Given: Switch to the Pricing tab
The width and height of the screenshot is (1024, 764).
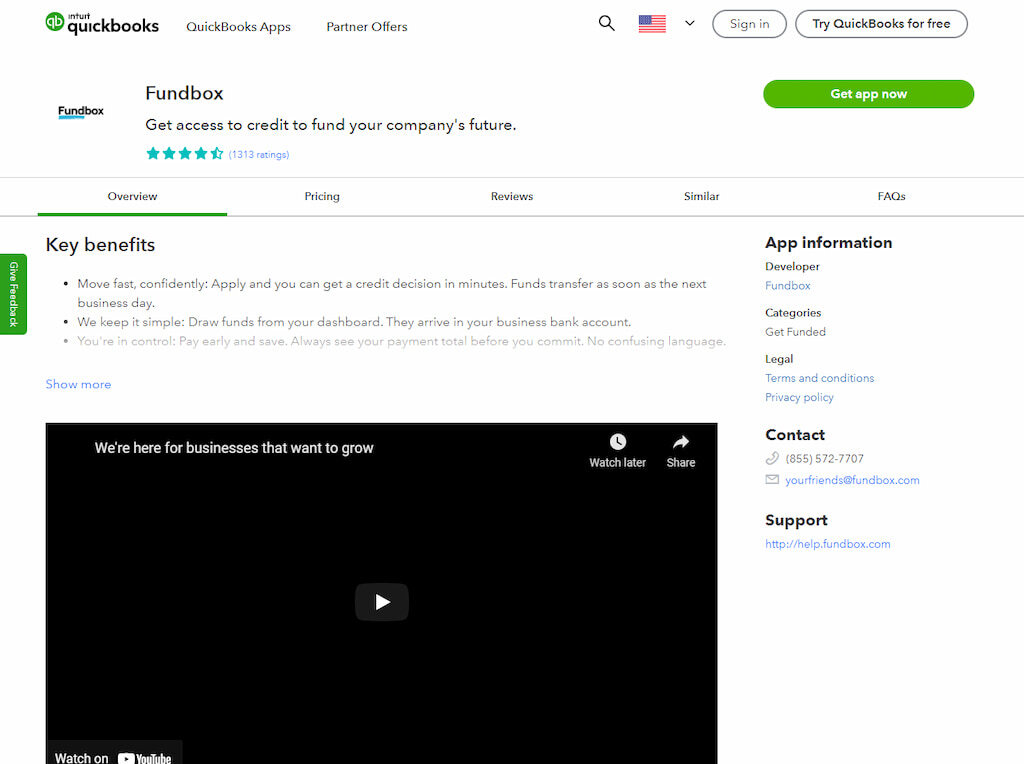Looking at the screenshot, I should click(322, 197).
